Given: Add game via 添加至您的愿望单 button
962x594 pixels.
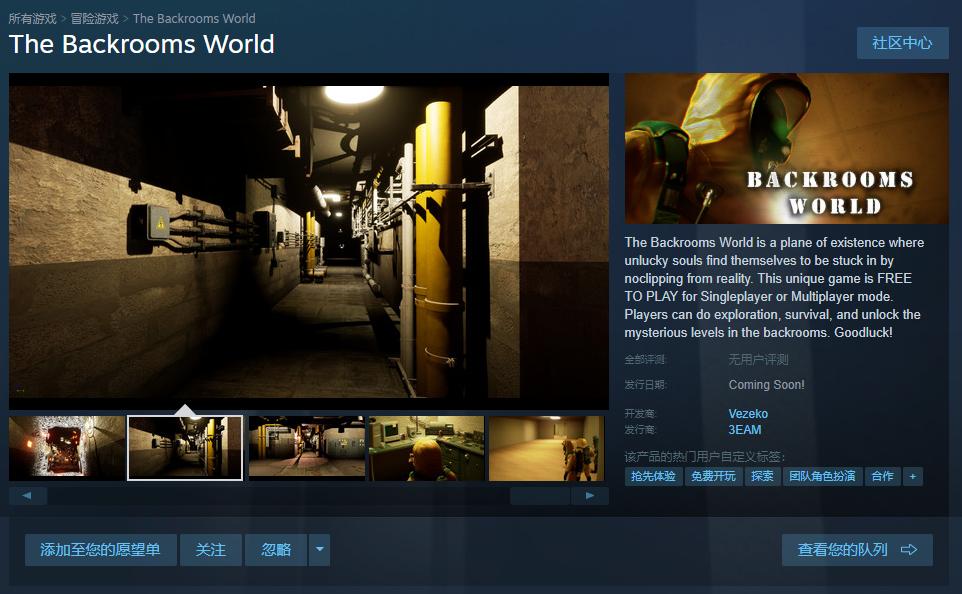Looking at the screenshot, I should 101,549.
